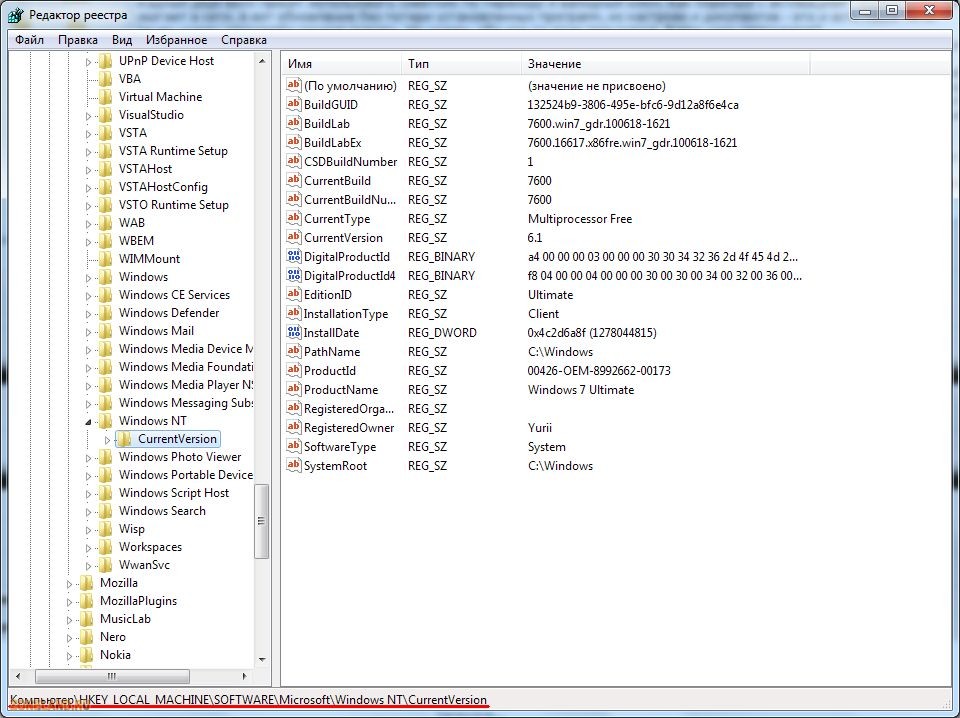Expand the Windows Photo Viewer key
The image size is (960, 718).
88,458
